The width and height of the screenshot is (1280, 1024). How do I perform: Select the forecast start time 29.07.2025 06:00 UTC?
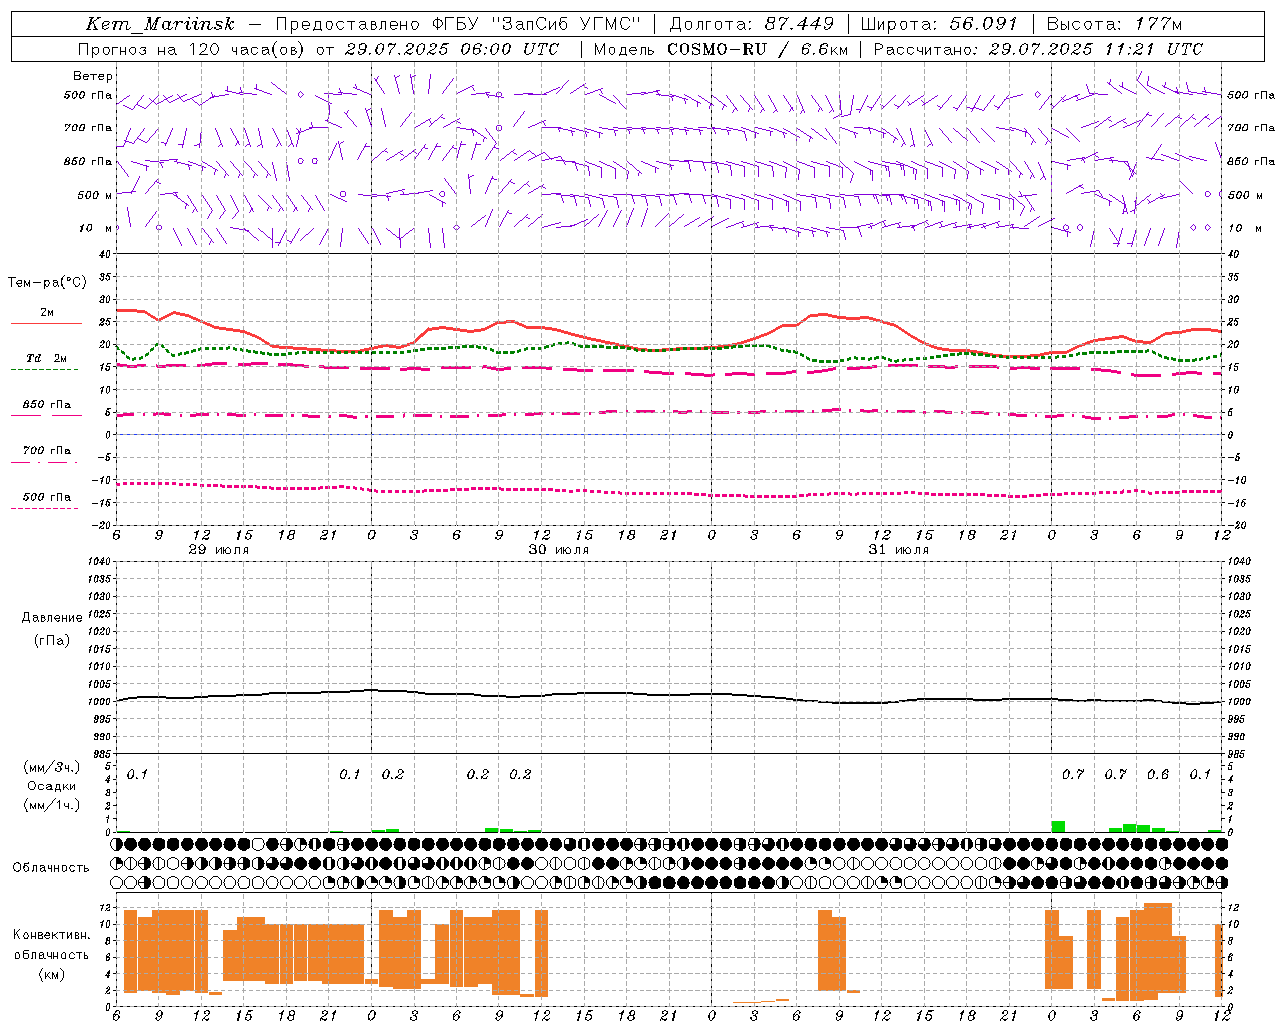pos(452,49)
